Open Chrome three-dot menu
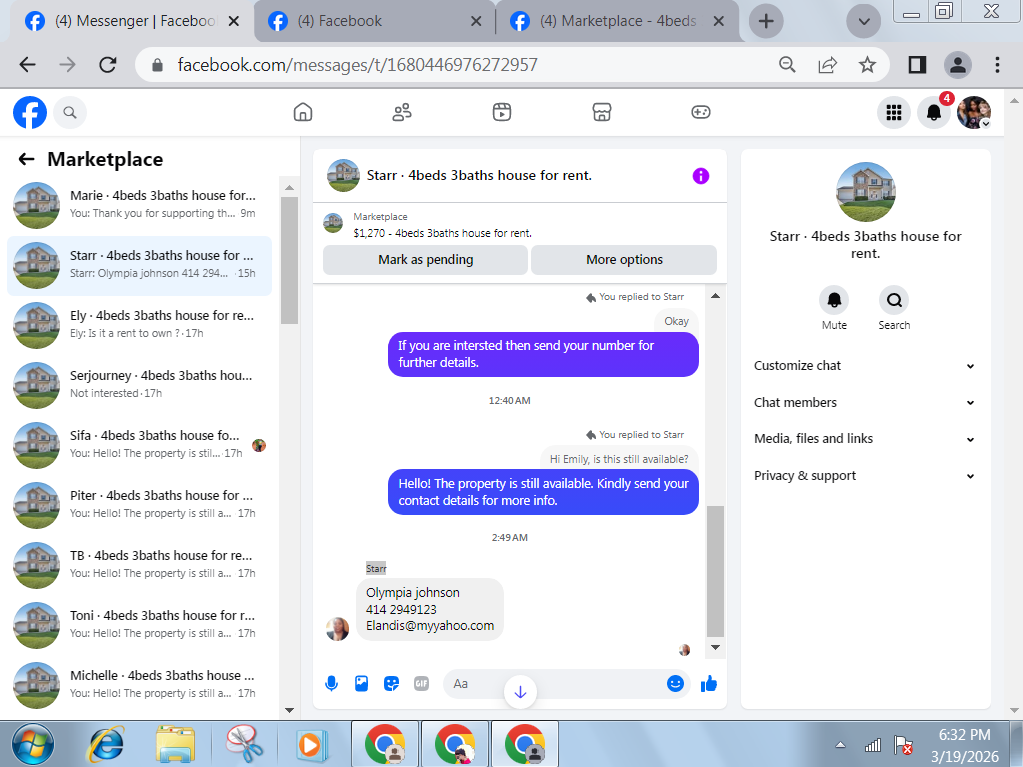The height and width of the screenshot is (767, 1023). tap(997, 65)
